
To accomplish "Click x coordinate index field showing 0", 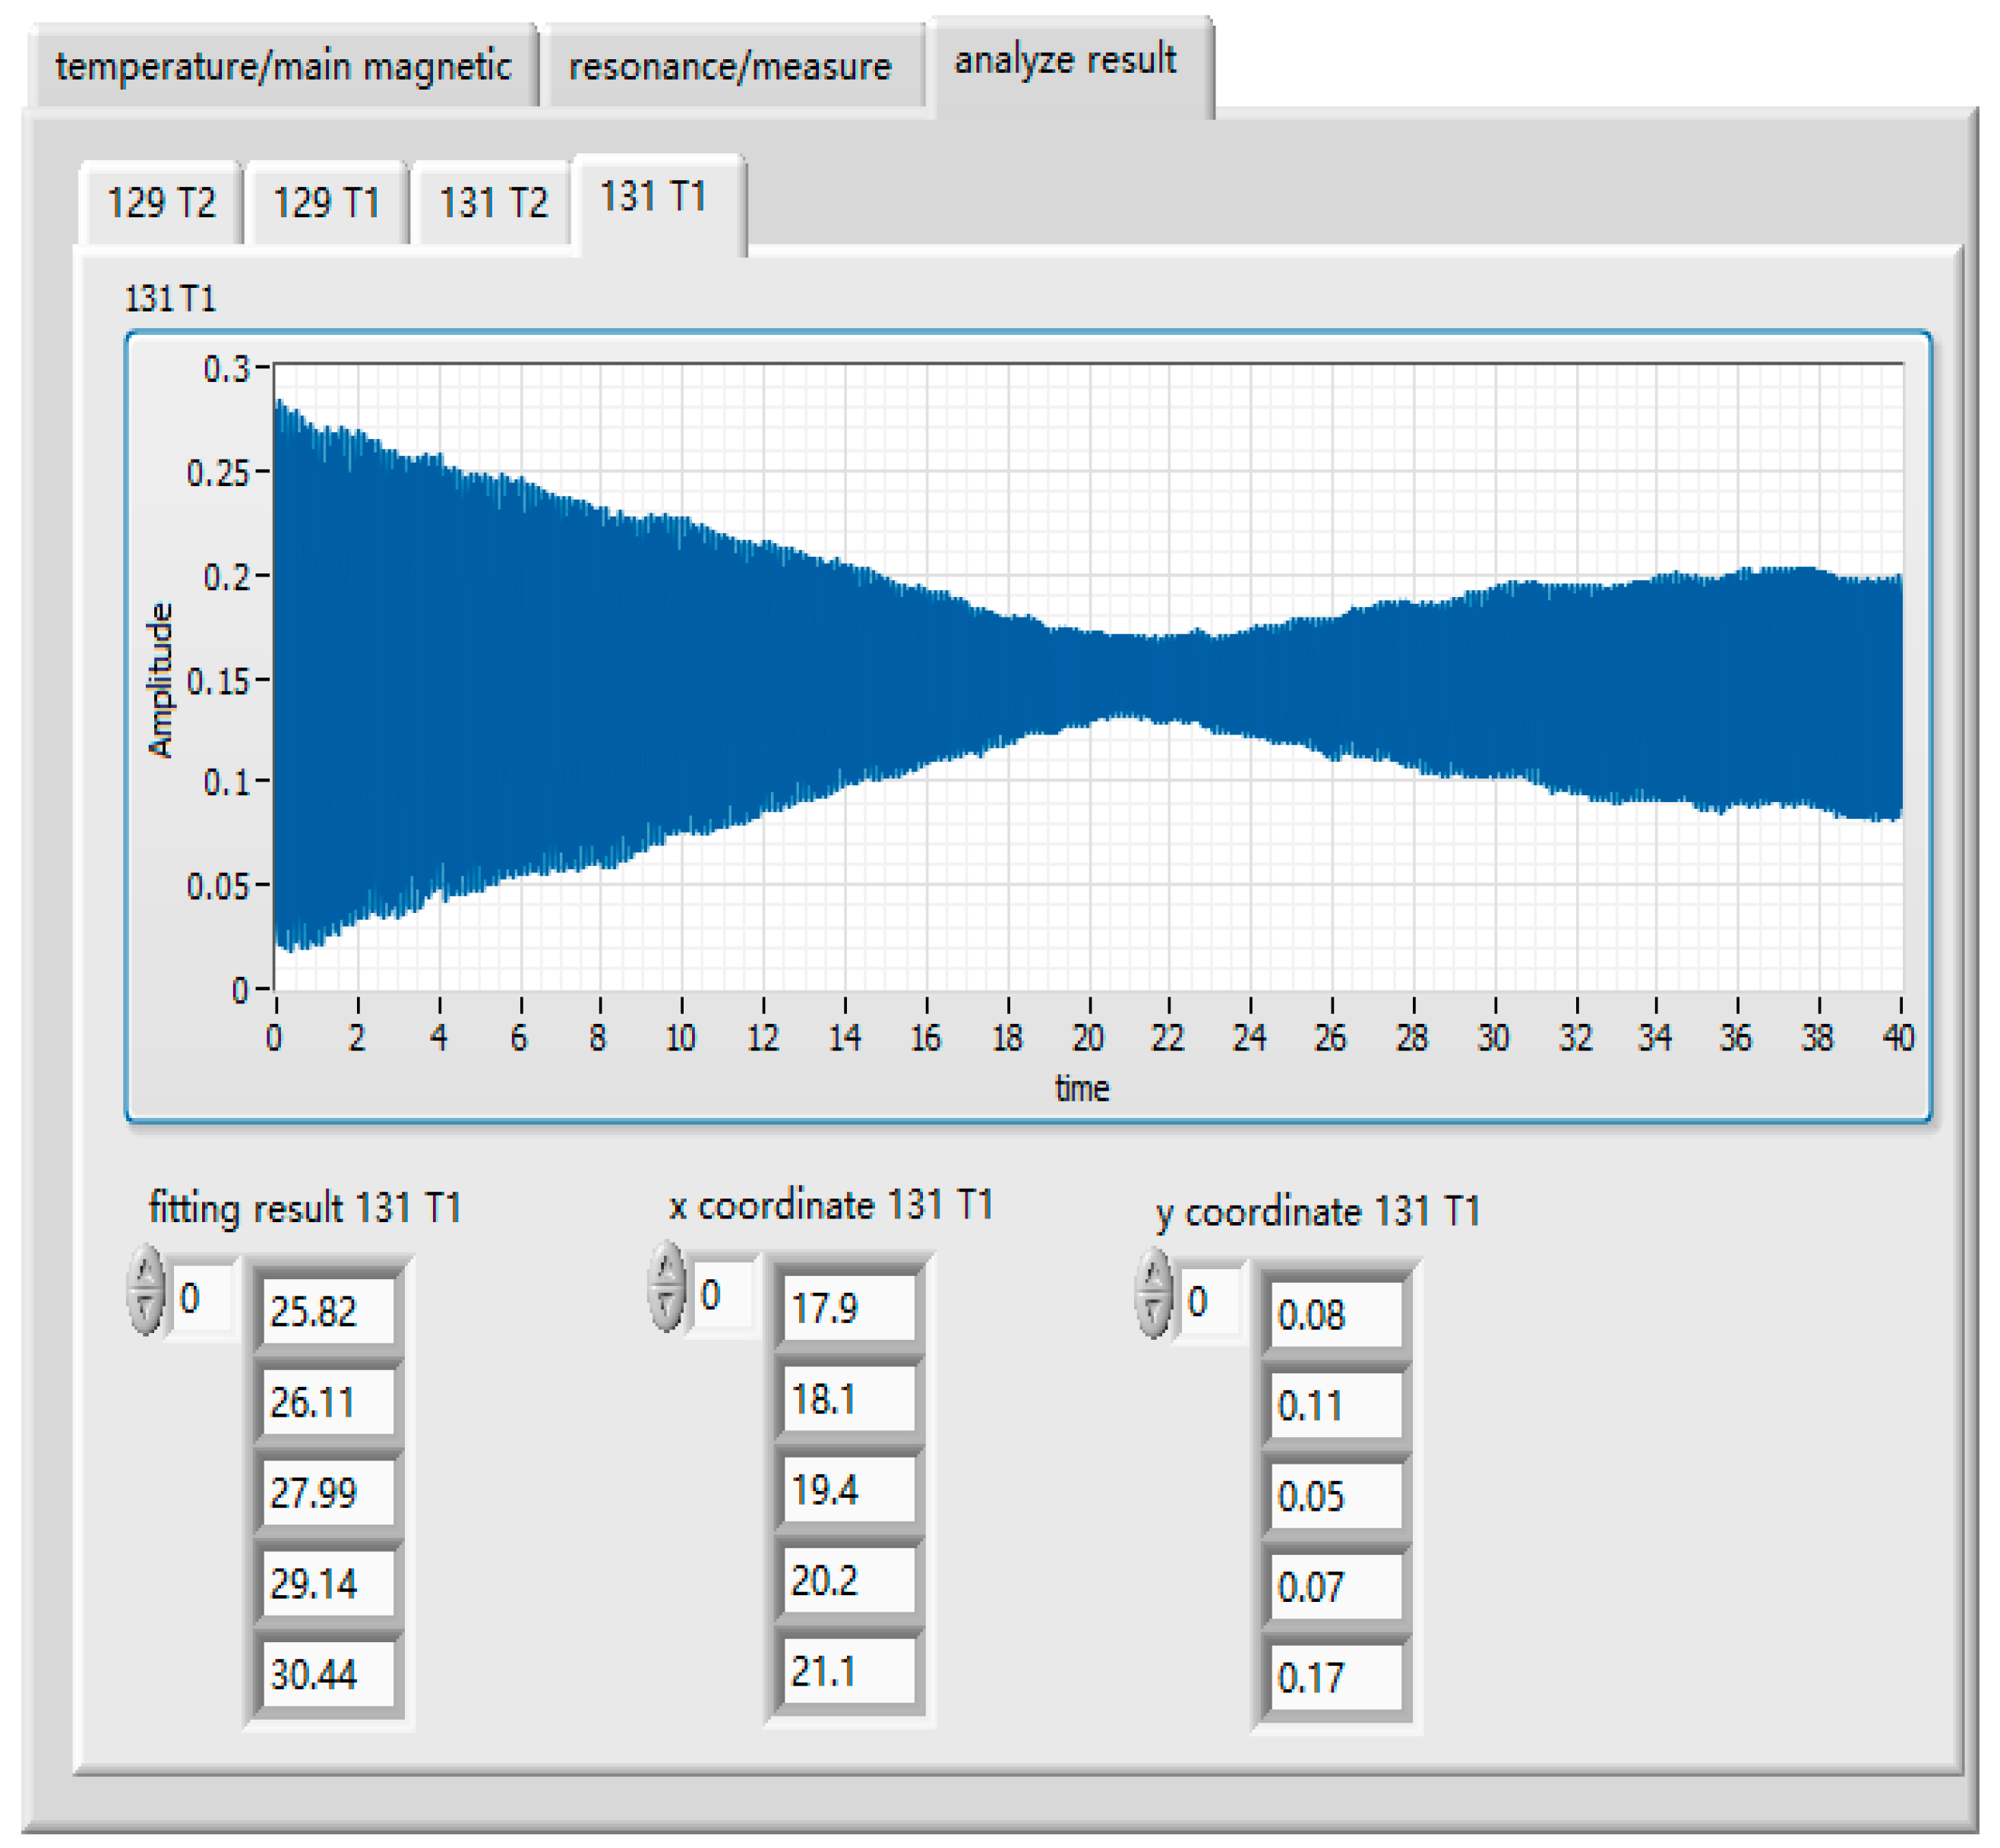I will point(723,1296).
